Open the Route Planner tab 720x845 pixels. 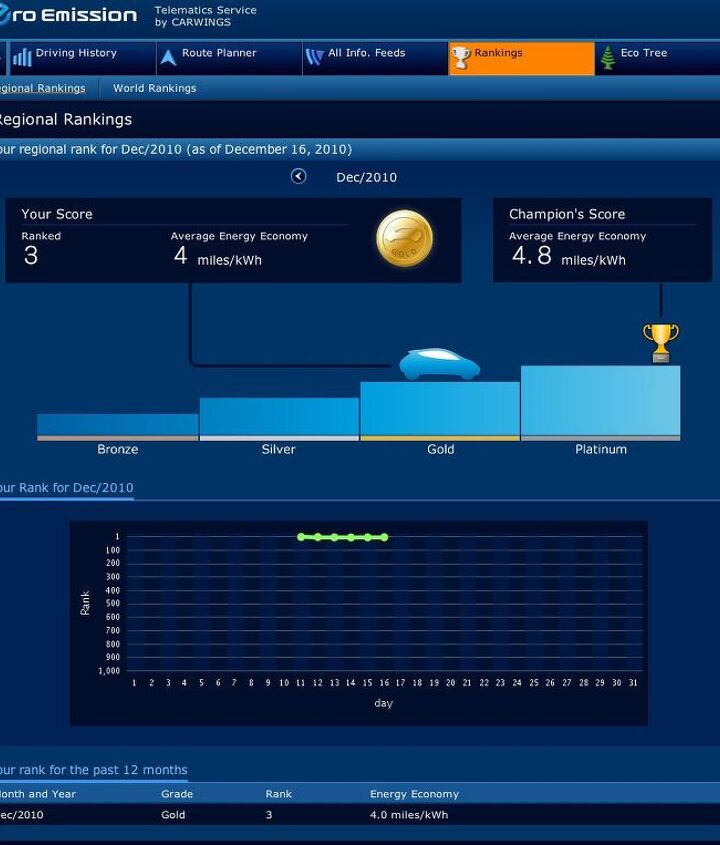click(219, 54)
